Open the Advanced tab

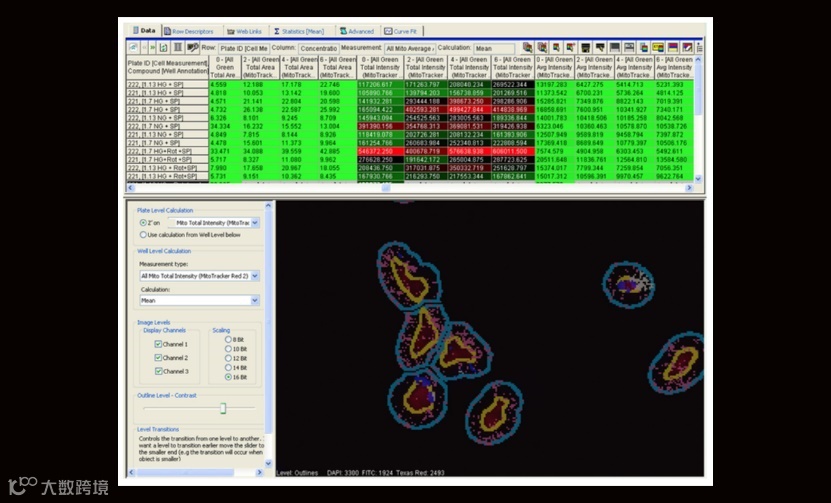tap(357, 31)
